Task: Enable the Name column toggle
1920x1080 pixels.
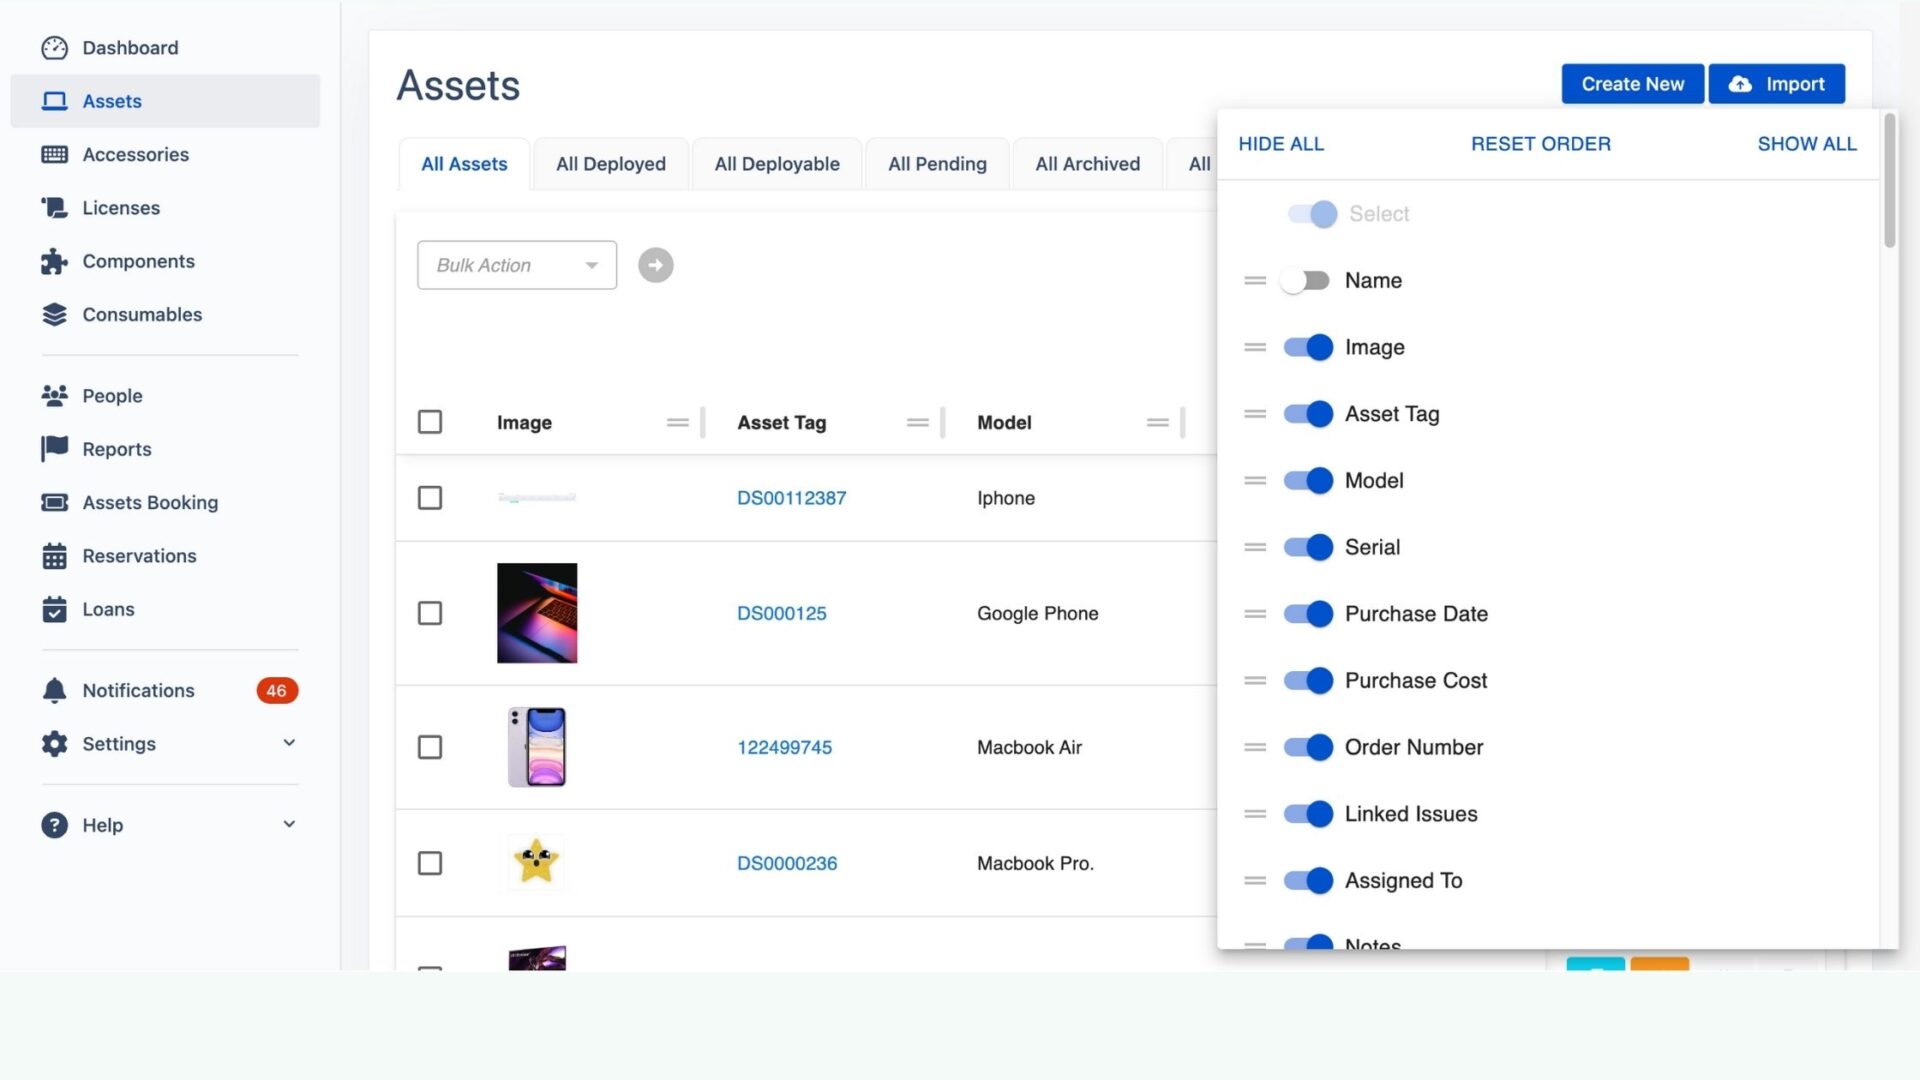Action: point(1305,281)
